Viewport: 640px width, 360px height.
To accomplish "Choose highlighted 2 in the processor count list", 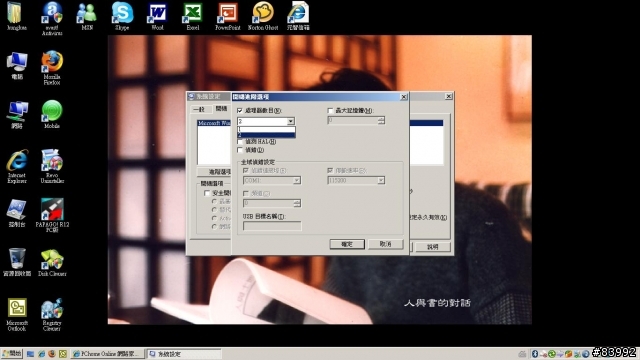I will (x=266, y=135).
